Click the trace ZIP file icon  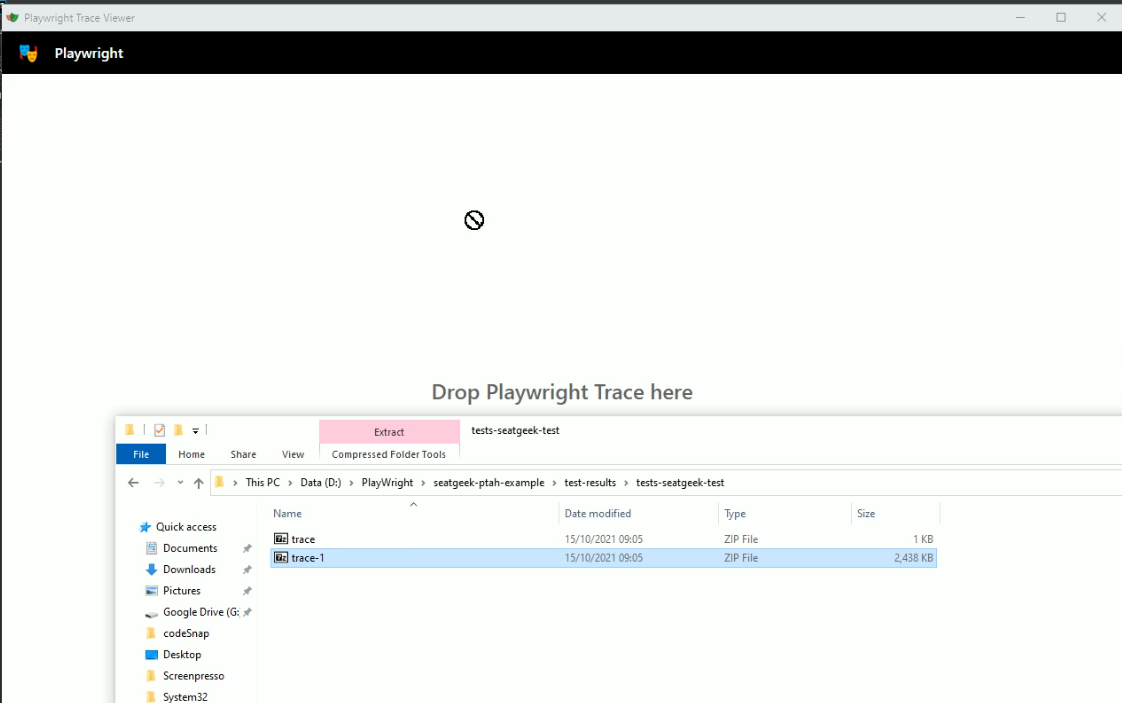tap(281, 538)
